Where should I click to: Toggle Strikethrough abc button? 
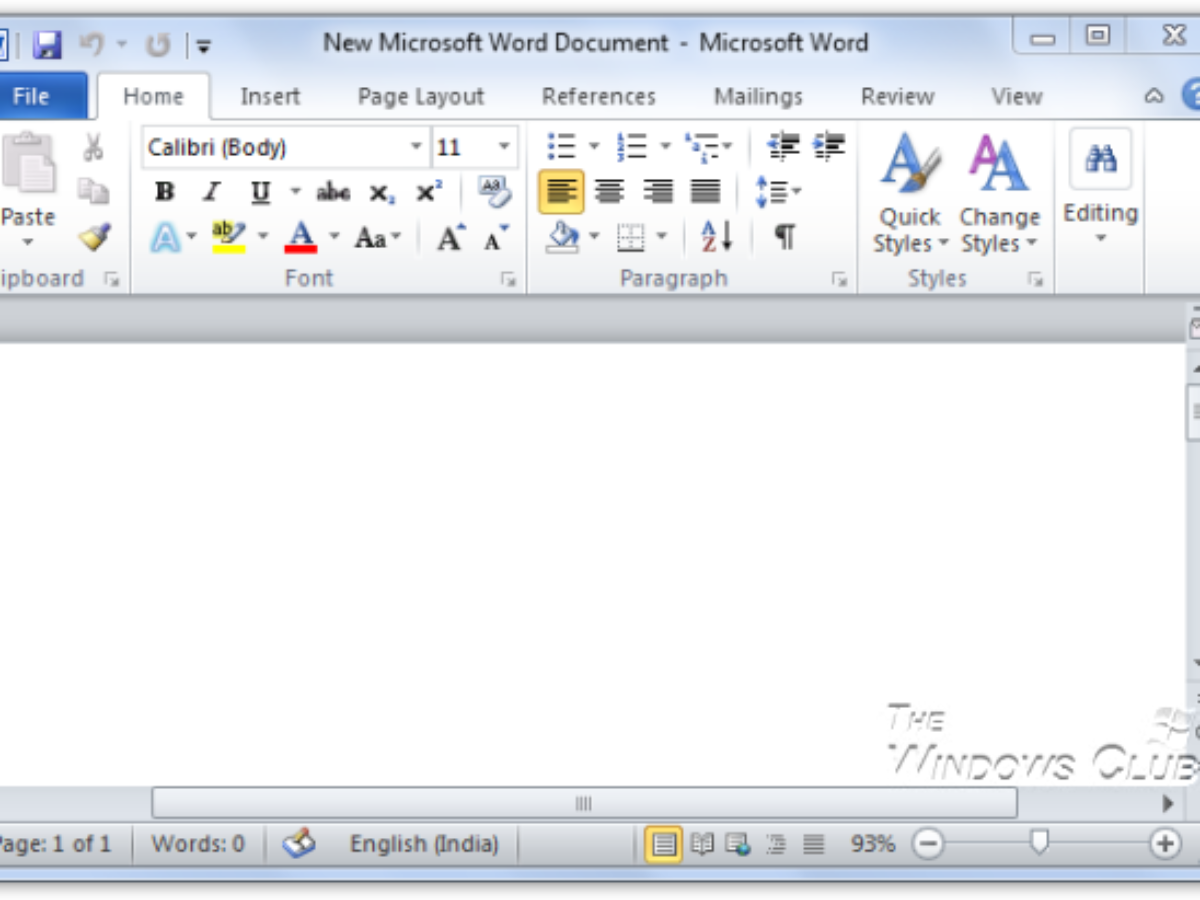pyautogui.click(x=333, y=192)
